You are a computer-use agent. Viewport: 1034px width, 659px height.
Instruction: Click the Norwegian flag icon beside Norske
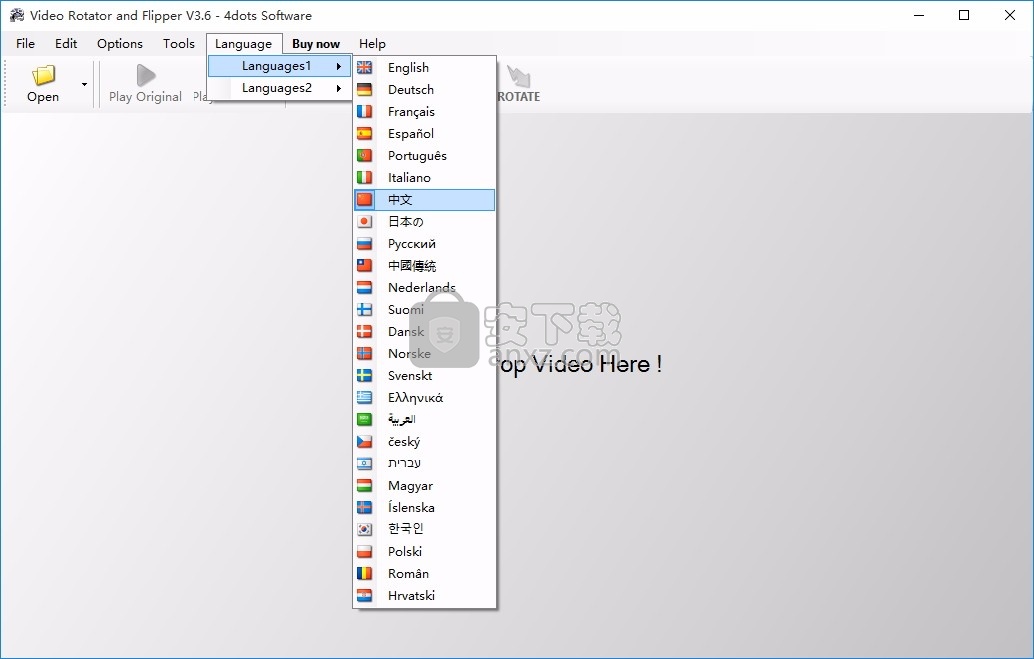[x=364, y=354]
